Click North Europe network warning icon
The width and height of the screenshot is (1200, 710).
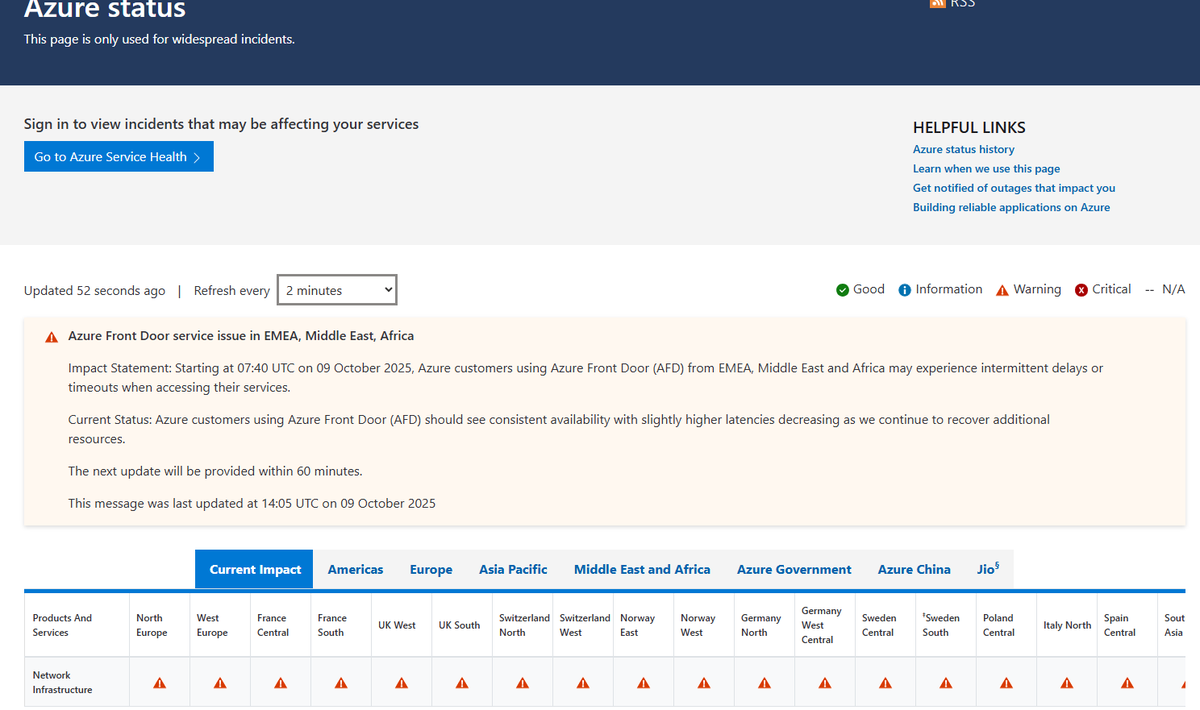point(159,683)
